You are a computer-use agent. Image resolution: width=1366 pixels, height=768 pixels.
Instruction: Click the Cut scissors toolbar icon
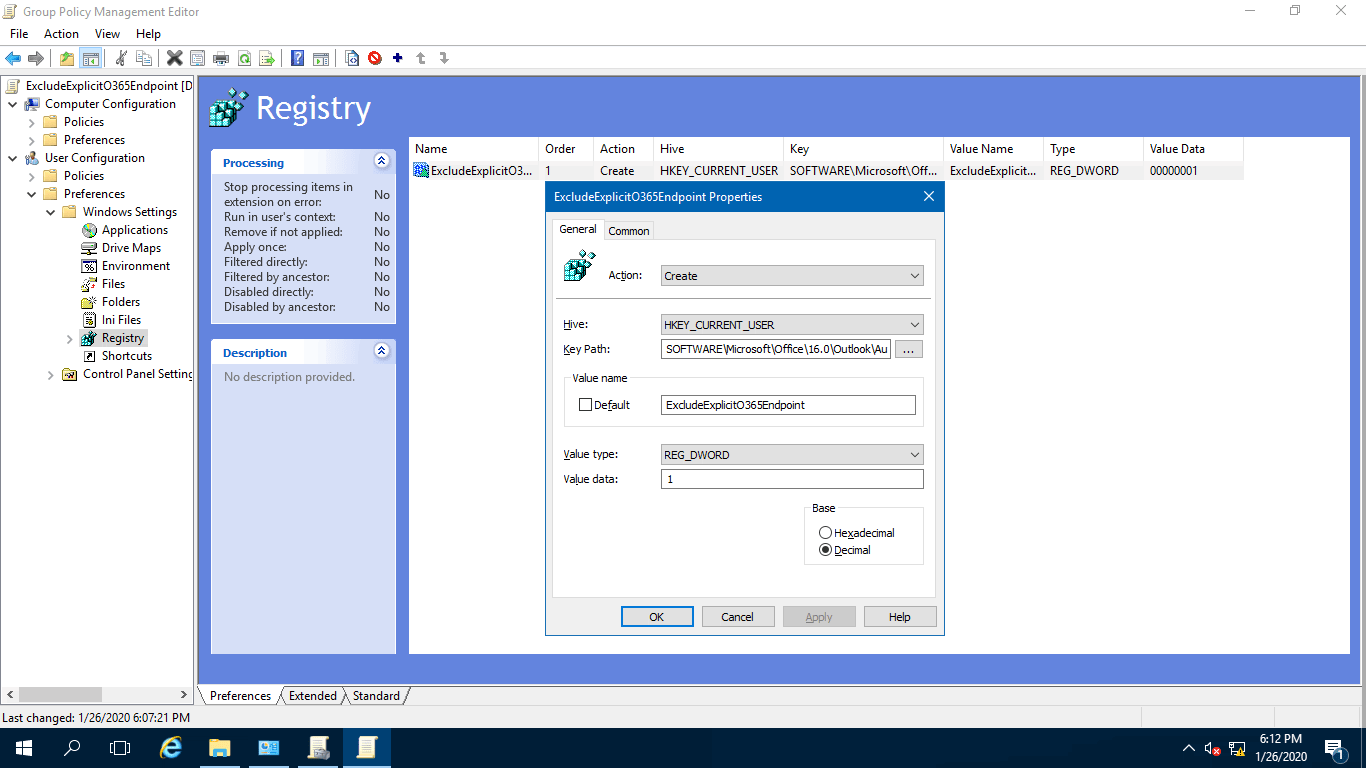coord(121,58)
